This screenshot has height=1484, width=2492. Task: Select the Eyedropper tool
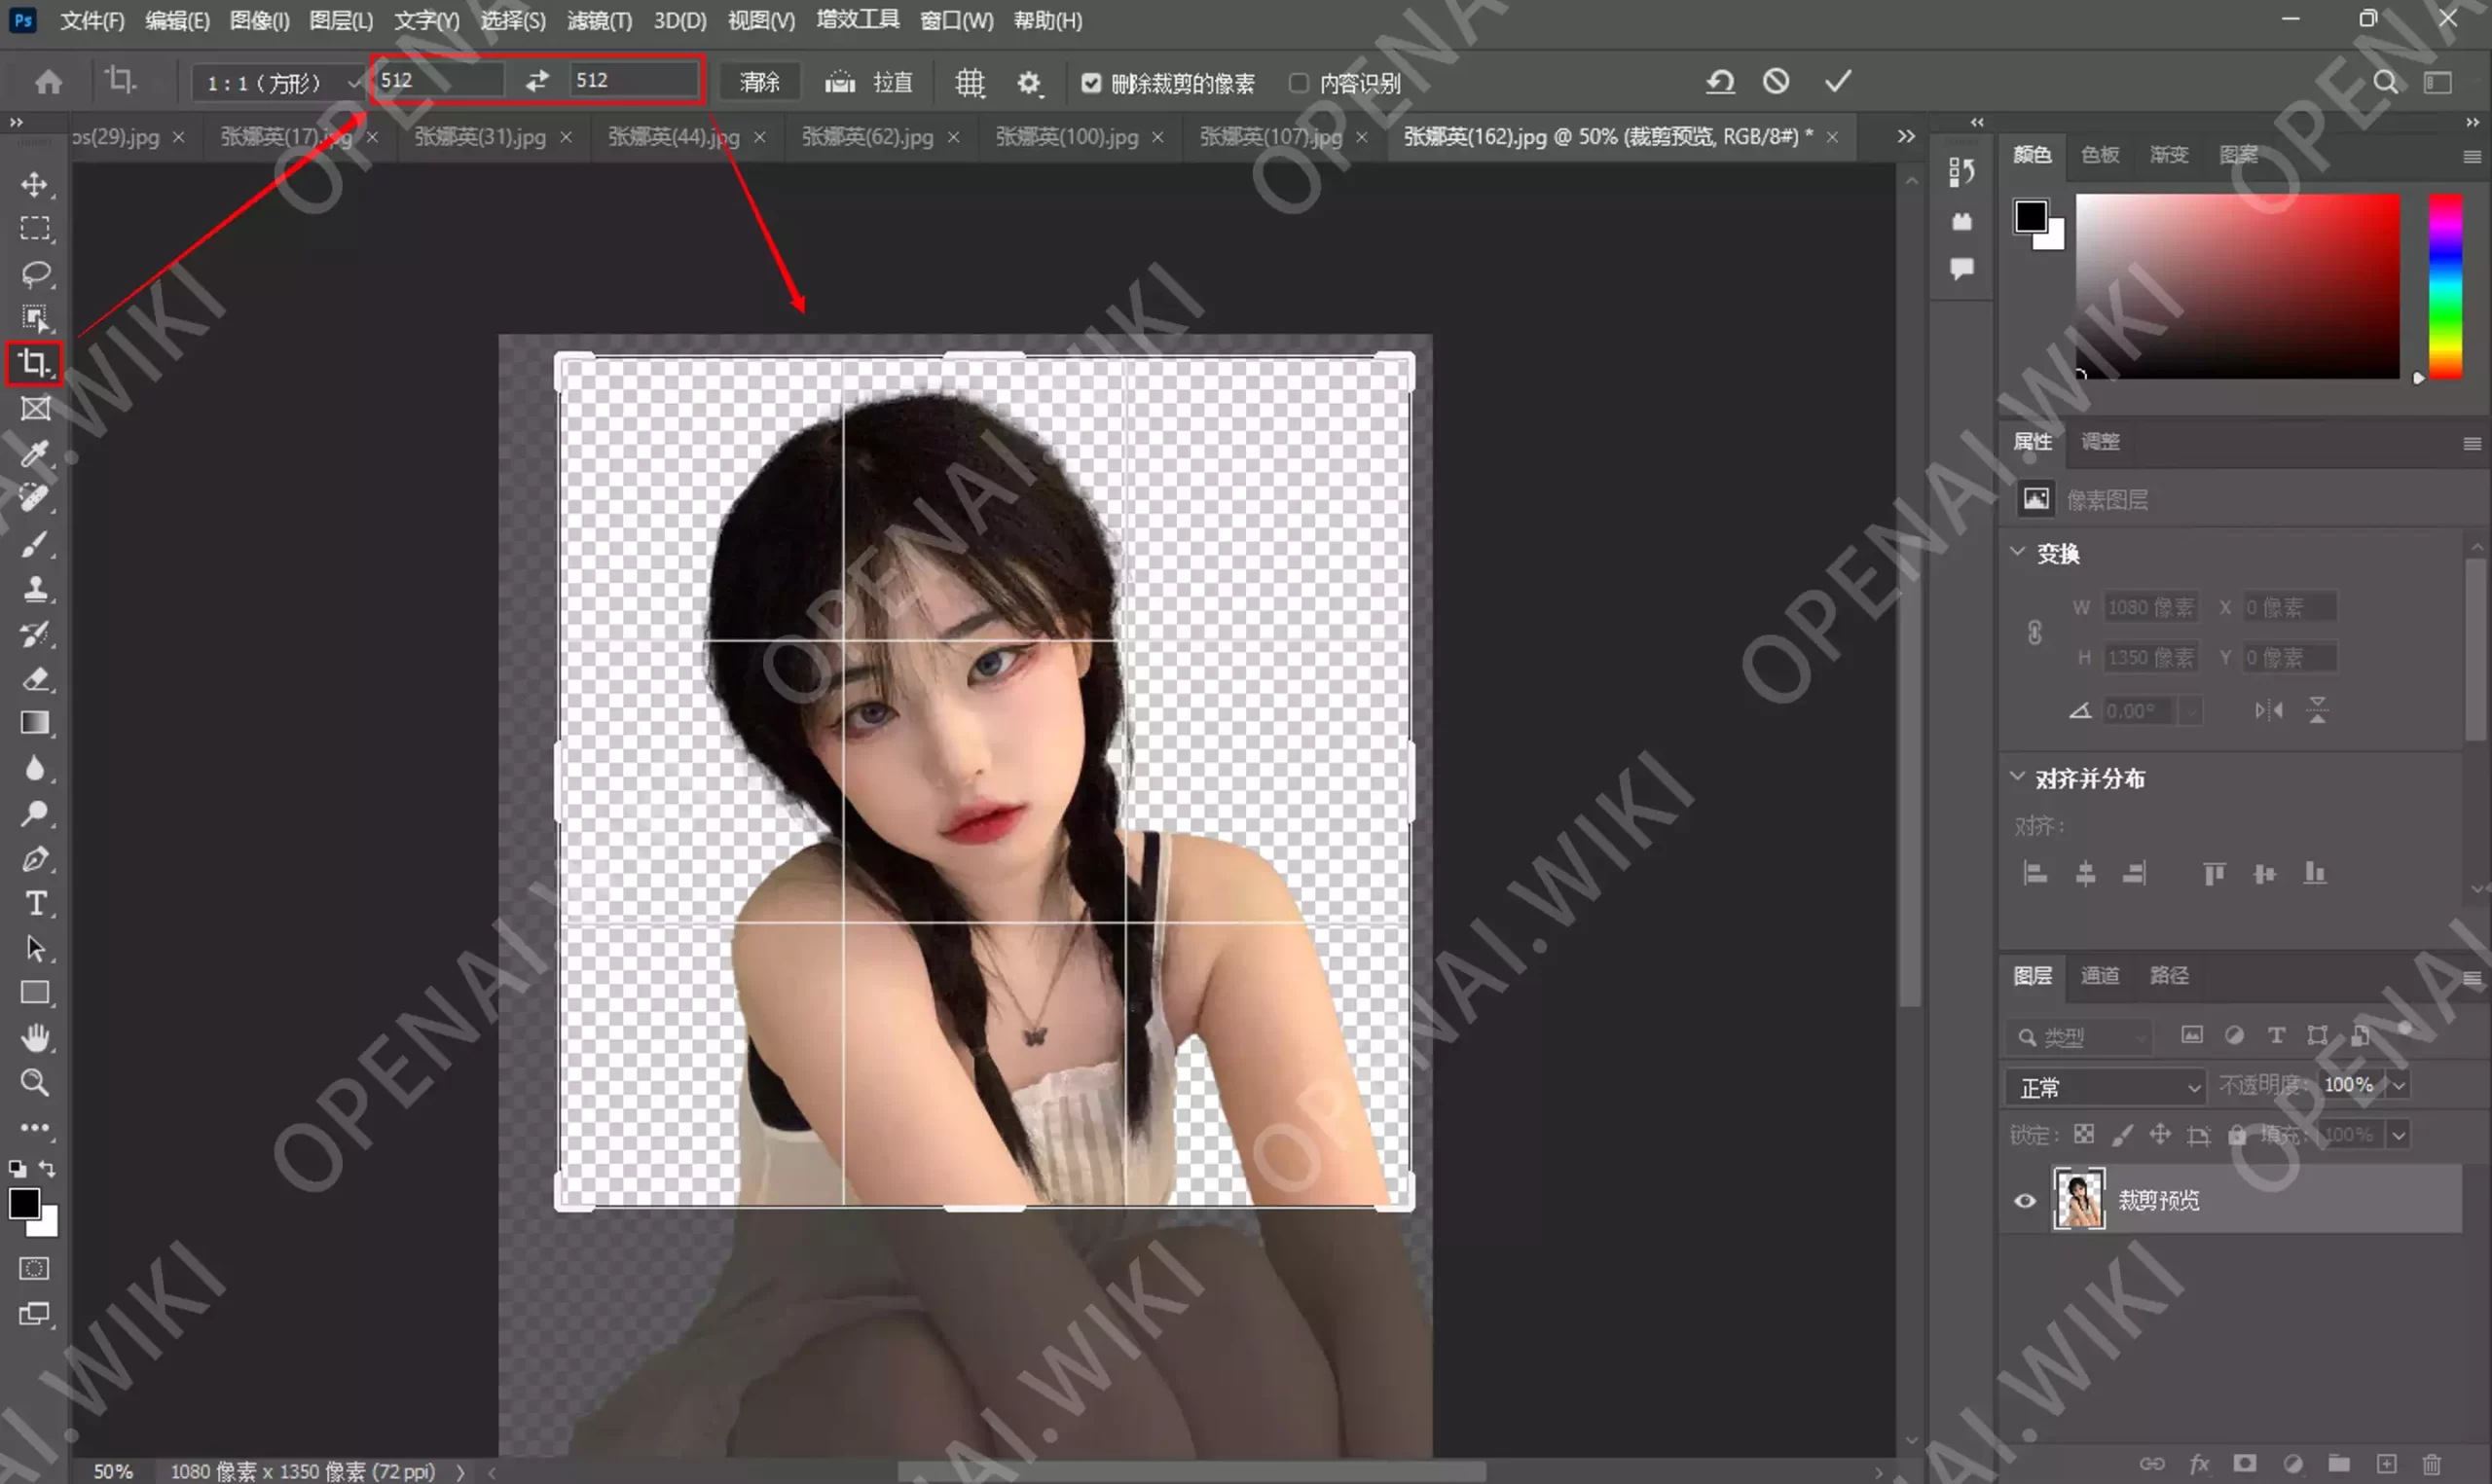click(35, 454)
